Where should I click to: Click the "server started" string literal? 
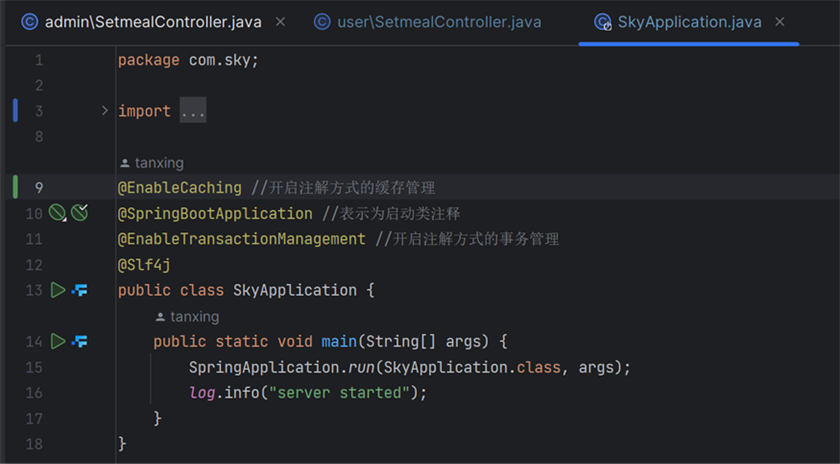[339, 393]
